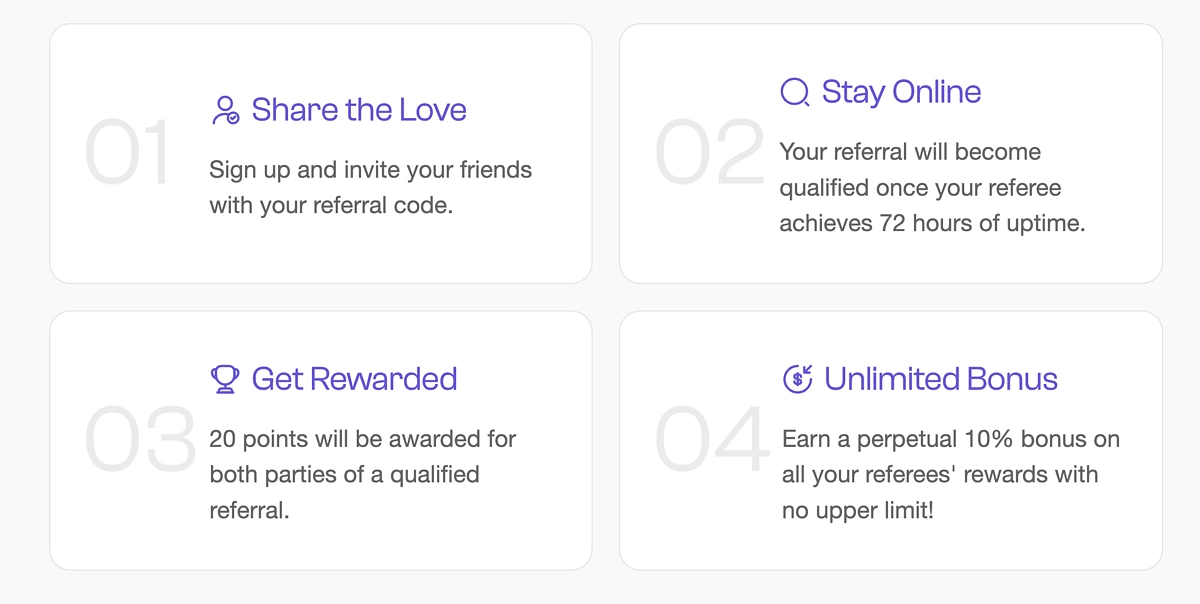
Task: Click the large 02 step number
Action: pyautogui.click(x=709, y=154)
